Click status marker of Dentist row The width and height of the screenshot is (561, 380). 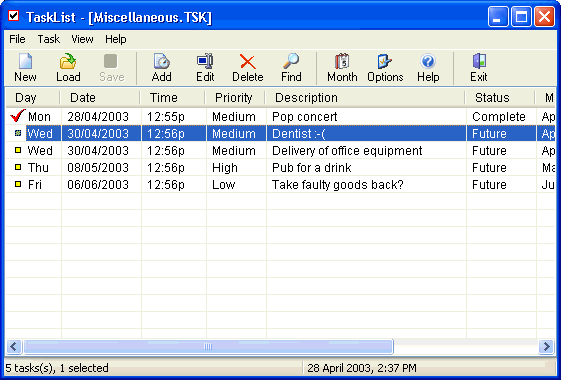coord(18,133)
